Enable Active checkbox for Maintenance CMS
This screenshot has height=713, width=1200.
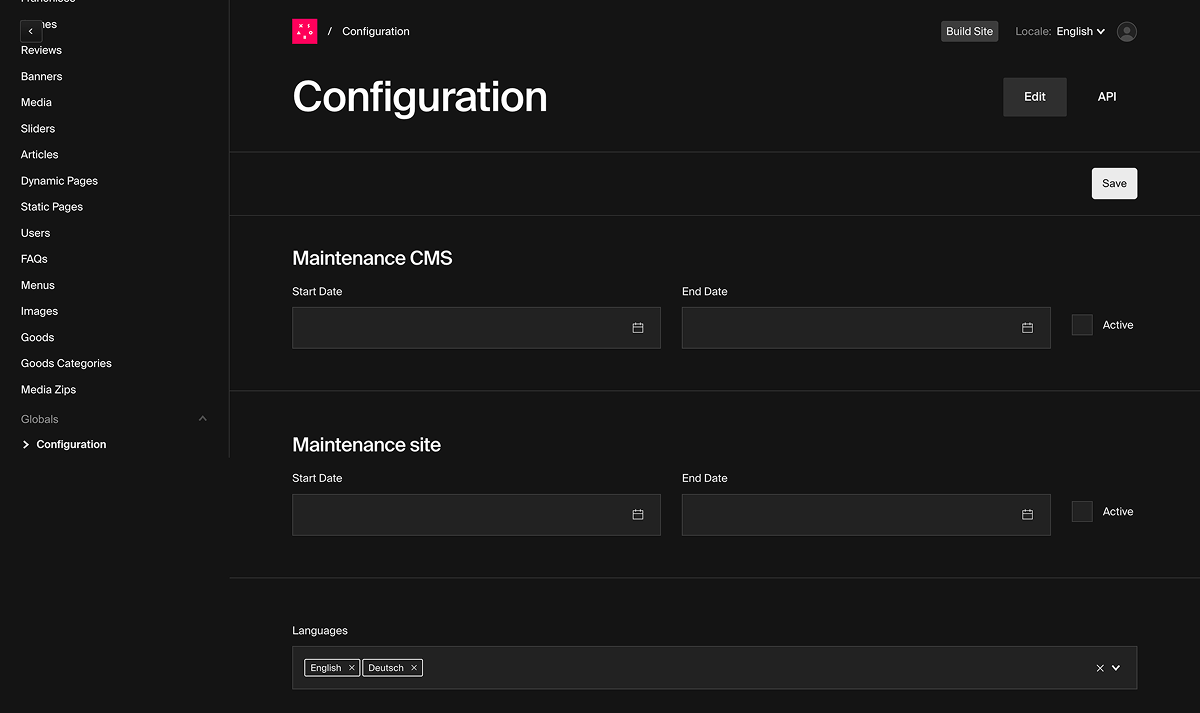[1082, 325]
